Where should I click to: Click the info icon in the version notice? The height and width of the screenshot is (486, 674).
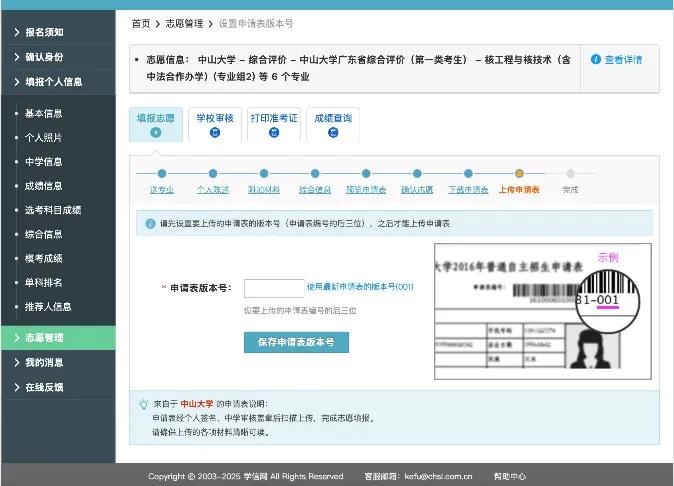click(150, 223)
